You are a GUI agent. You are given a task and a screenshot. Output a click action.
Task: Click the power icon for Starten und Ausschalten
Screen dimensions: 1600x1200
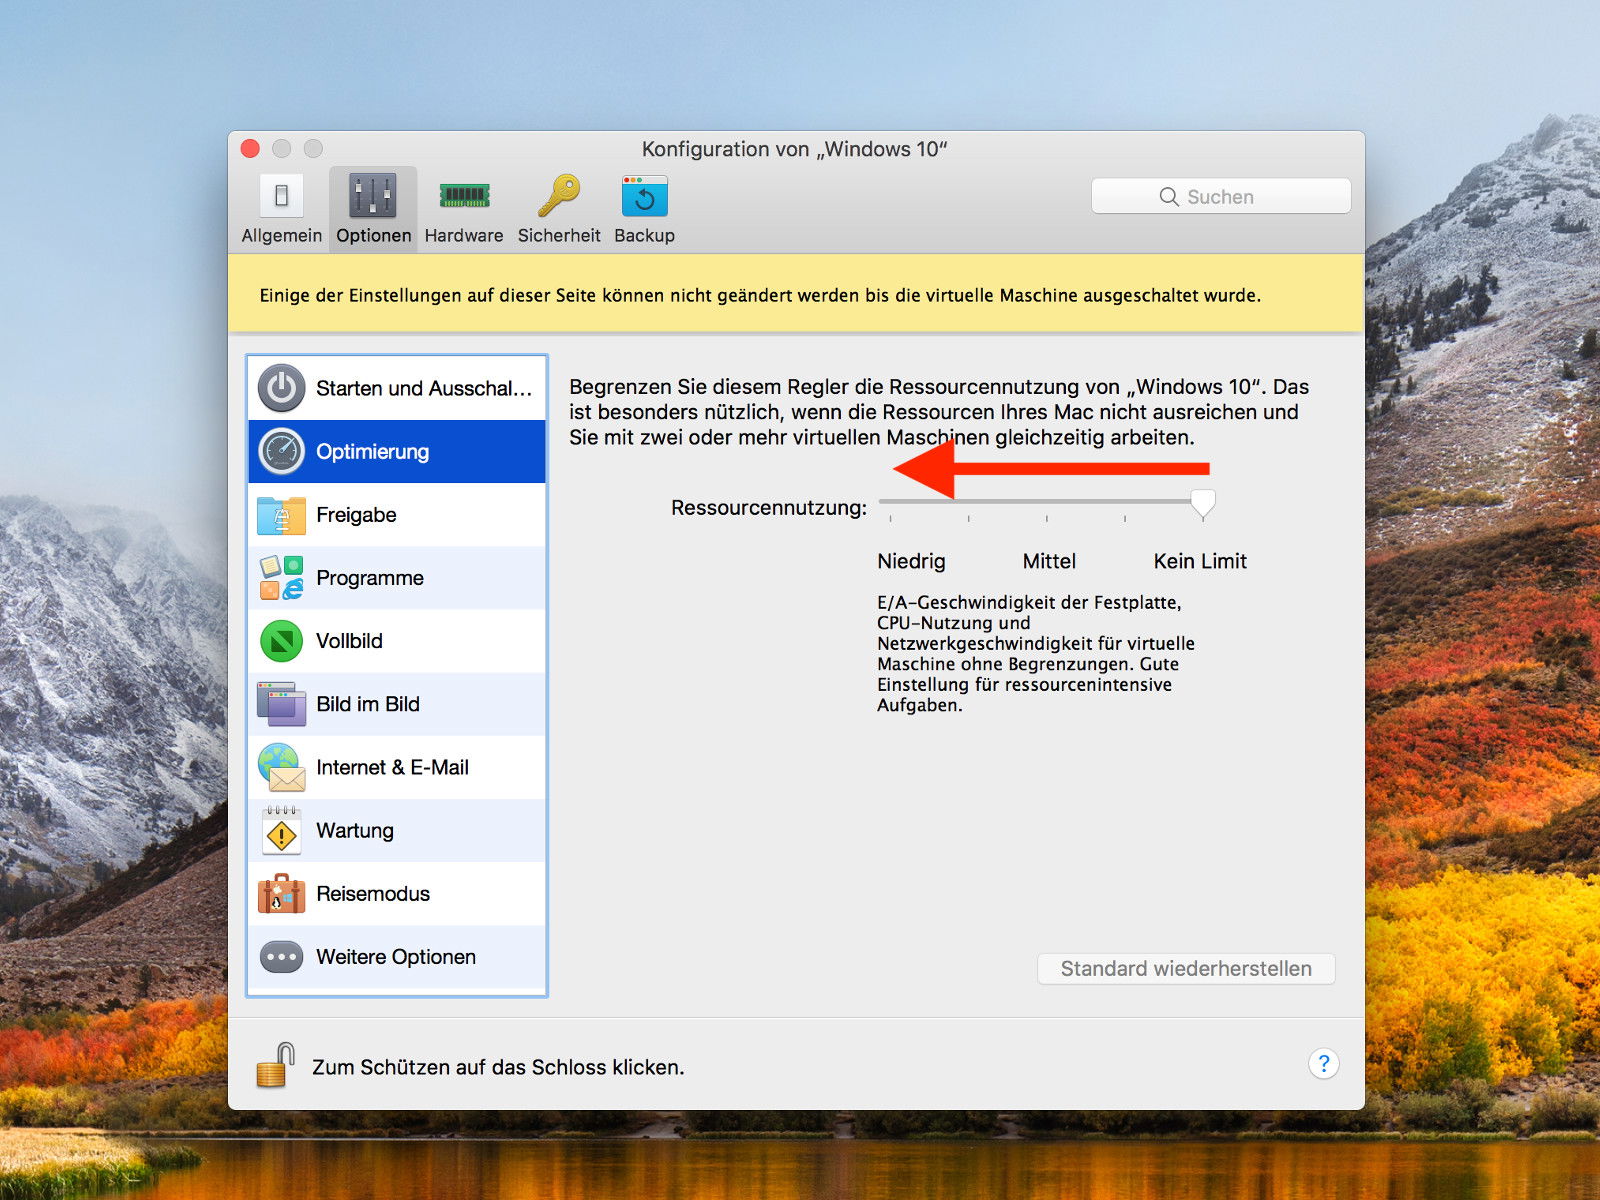point(282,388)
